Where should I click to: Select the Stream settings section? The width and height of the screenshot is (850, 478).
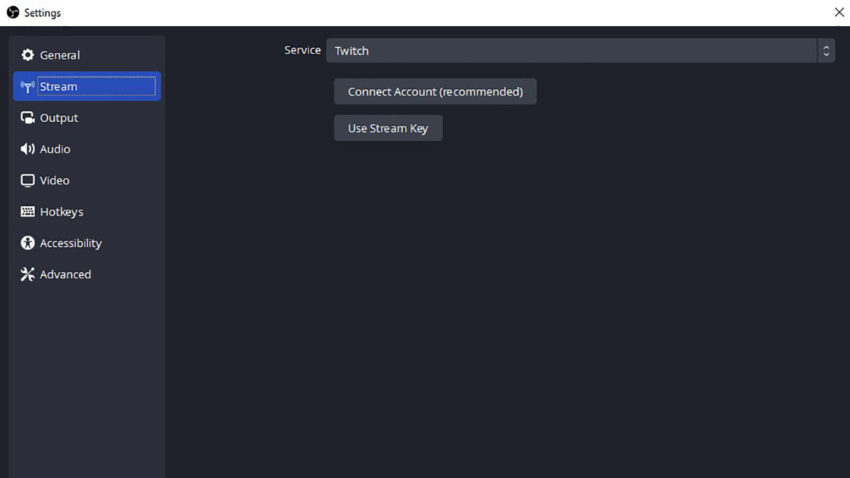click(87, 86)
